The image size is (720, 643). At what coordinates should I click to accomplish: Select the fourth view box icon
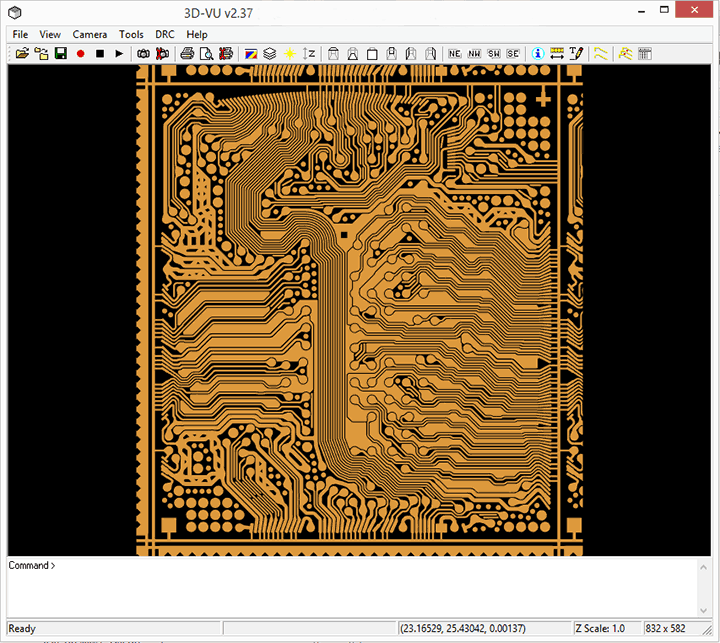(392, 54)
